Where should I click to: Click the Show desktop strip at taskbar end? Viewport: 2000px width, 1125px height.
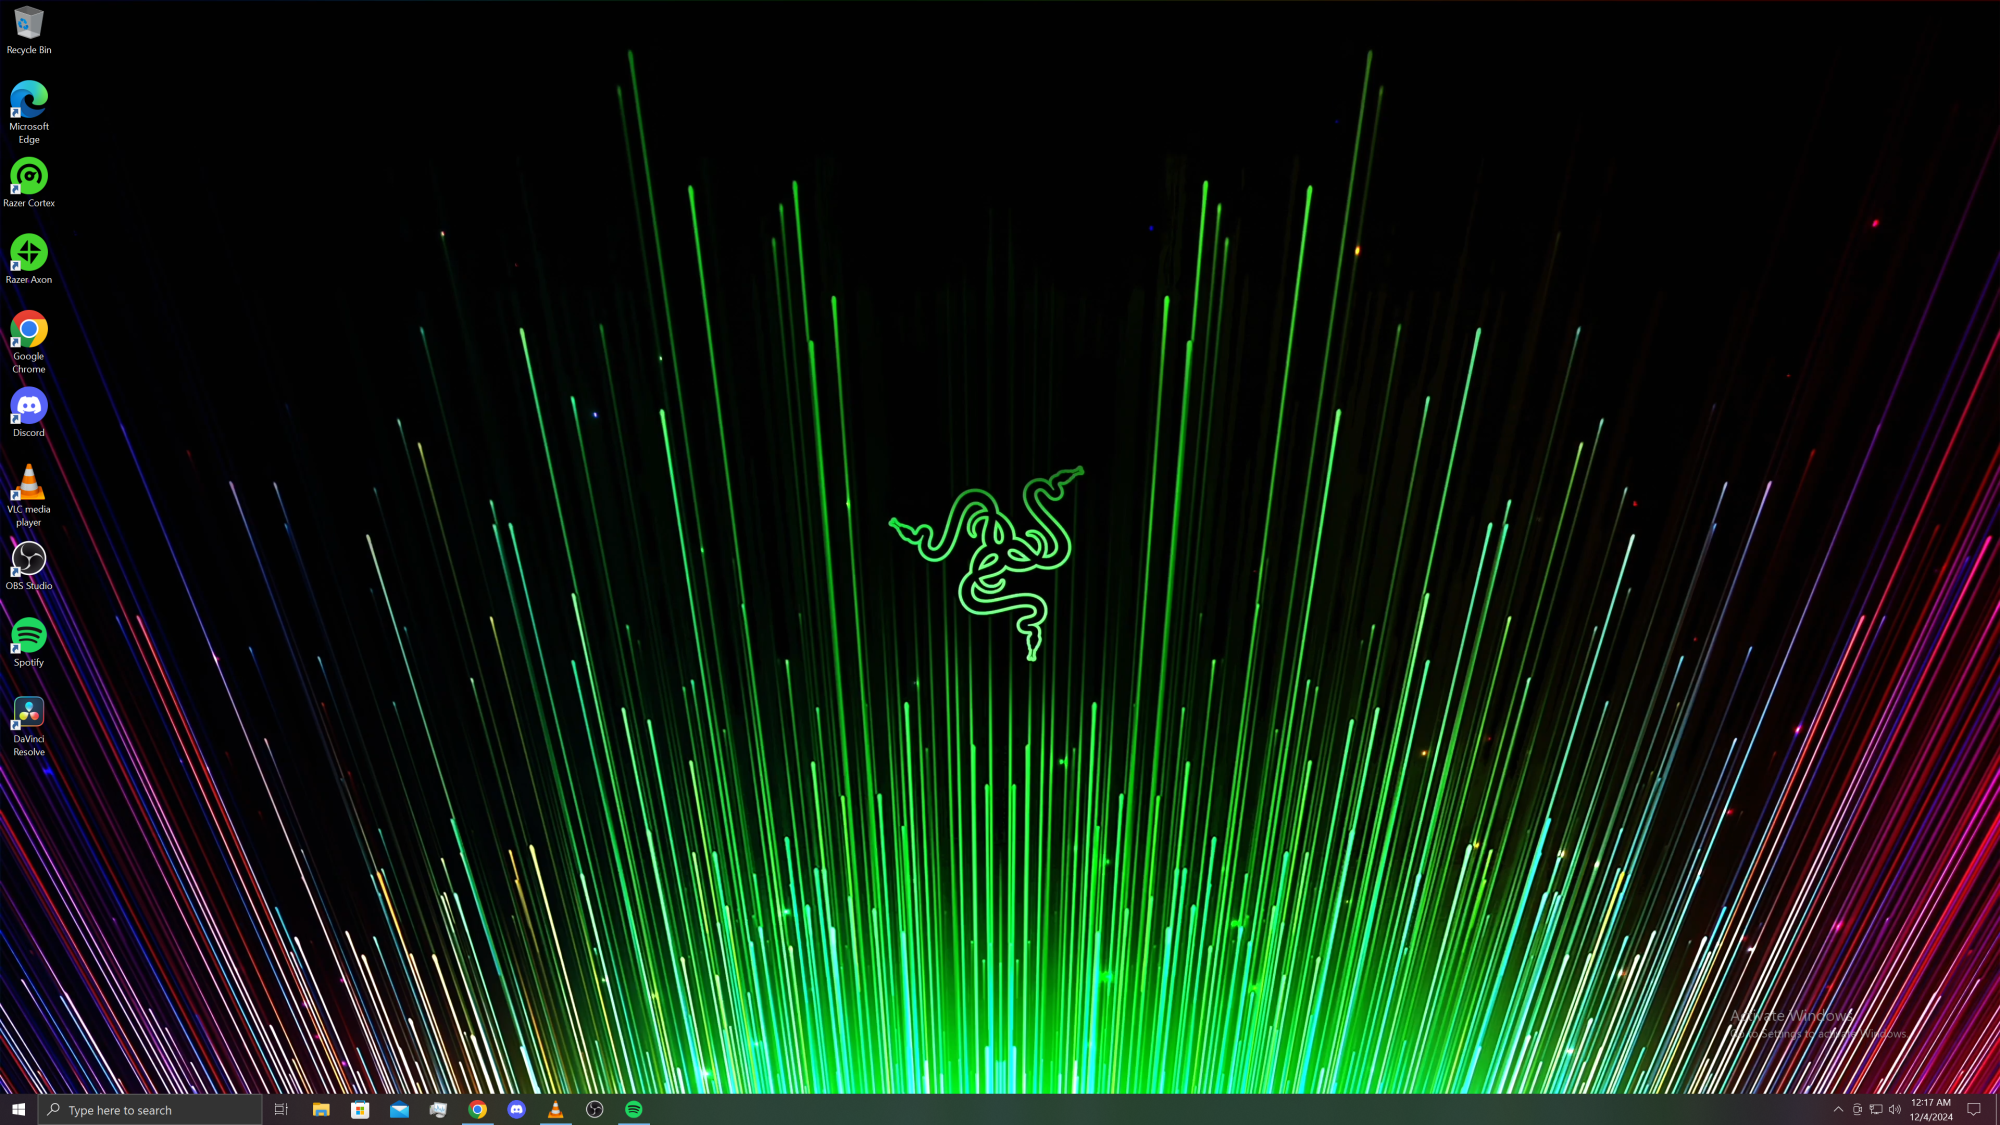[x=1996, y=1109]
